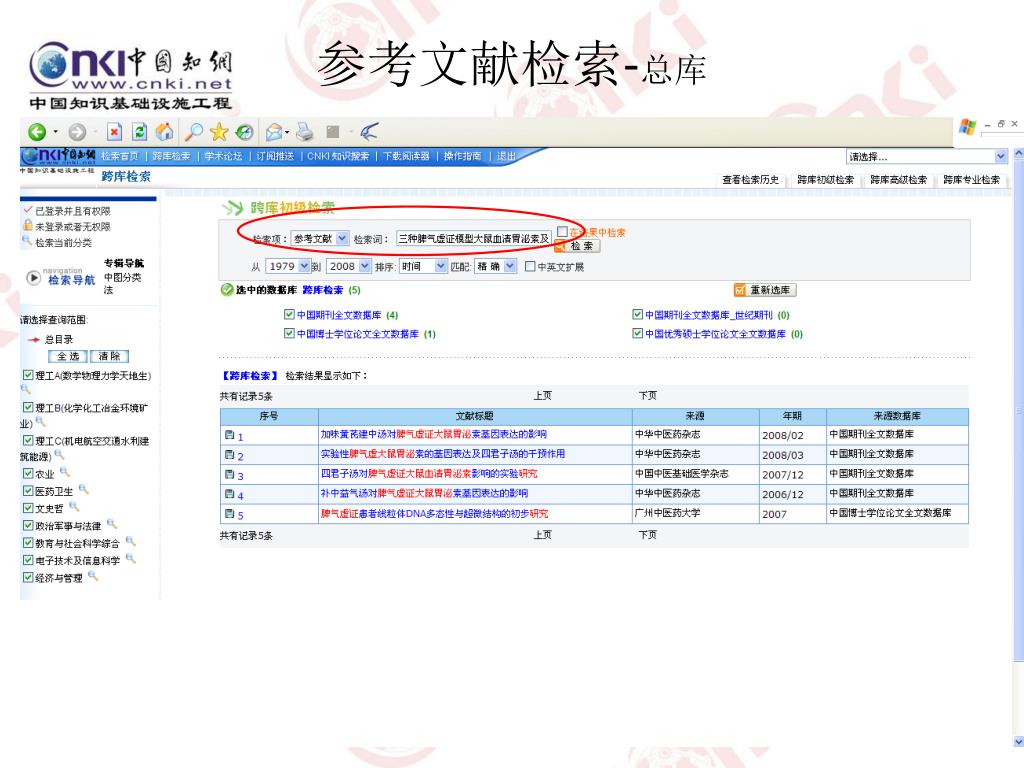This screenshot has width=1024, height=768.
Task: Click the scrollbar down arrow at bottom right
Action: coord(1019,741)
